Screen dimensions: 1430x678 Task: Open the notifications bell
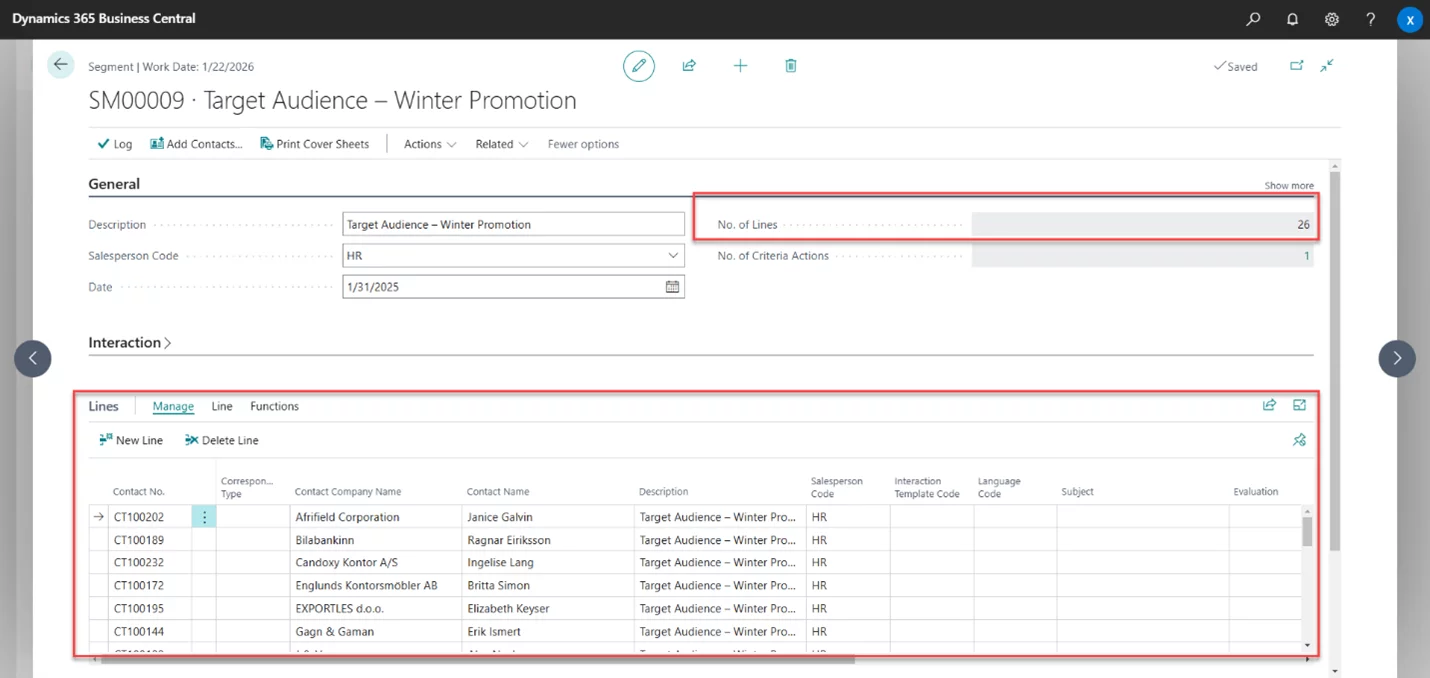coord(1292,19)
